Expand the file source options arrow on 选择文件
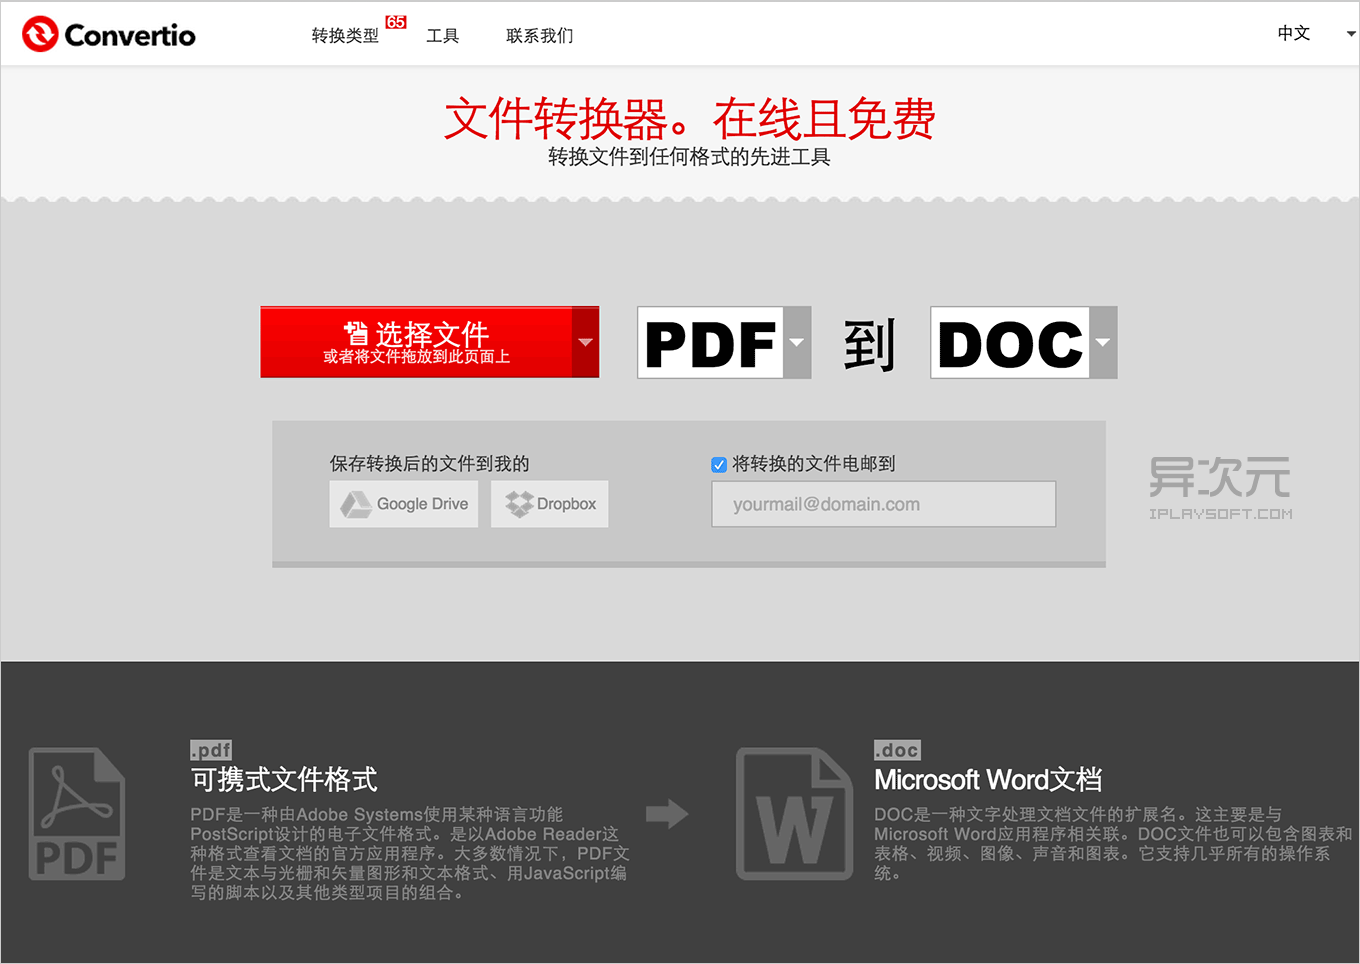Screen dimensions: 1360x964 click(585, 342)
